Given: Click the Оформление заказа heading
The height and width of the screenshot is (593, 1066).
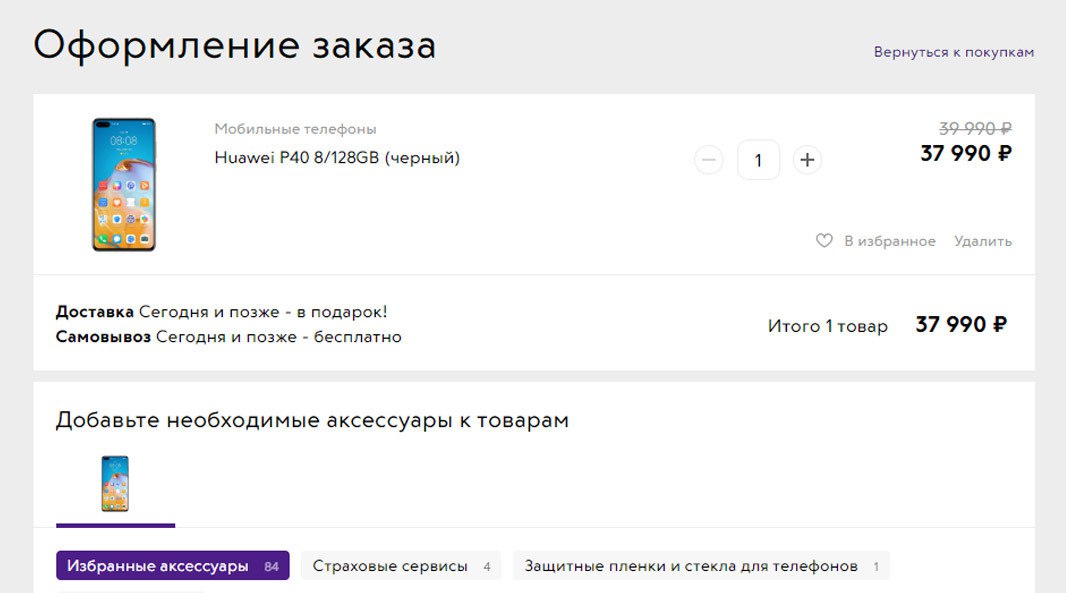Looking at the screenshot, I should click(x=235, y=46).
